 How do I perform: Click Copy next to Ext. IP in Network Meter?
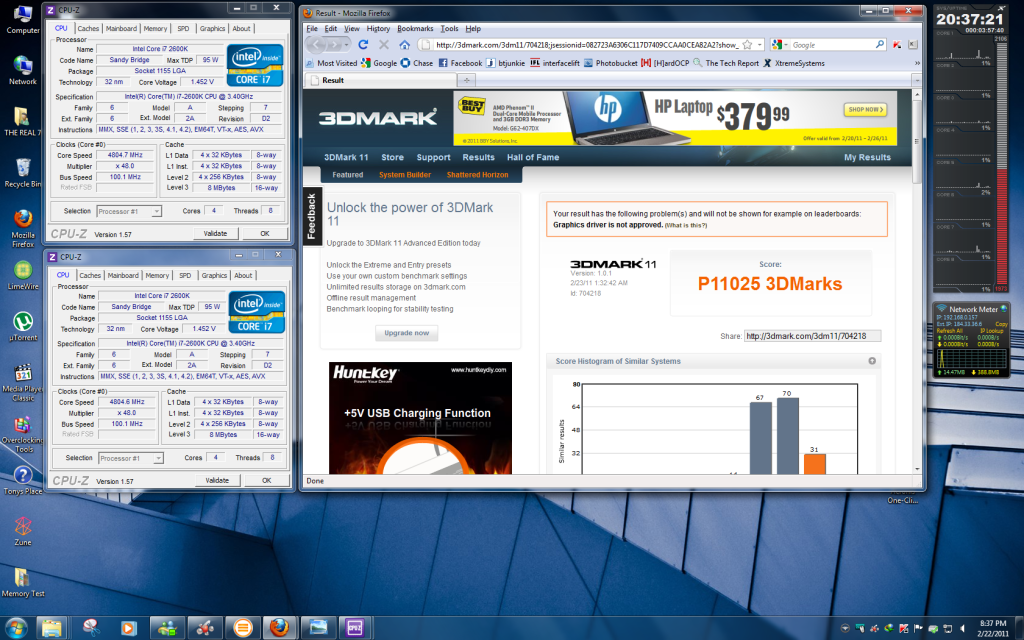tap(1001, 324)
